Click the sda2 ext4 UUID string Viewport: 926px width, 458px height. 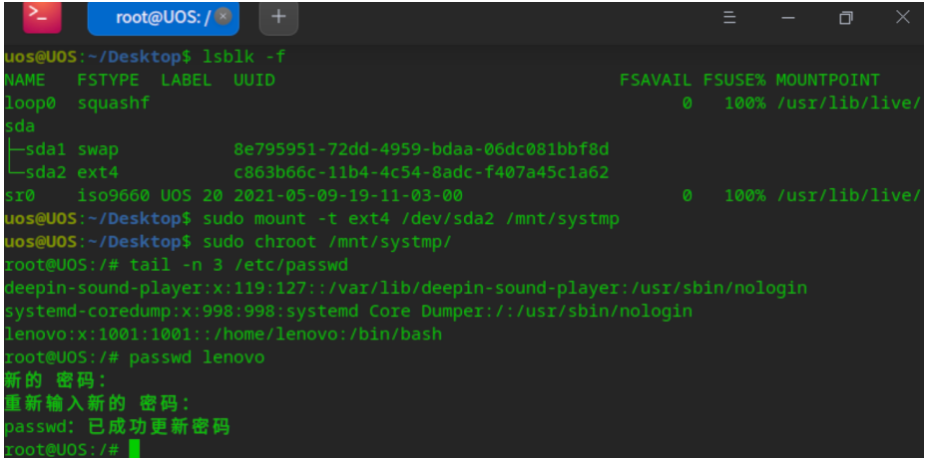[x=421, y=173]
